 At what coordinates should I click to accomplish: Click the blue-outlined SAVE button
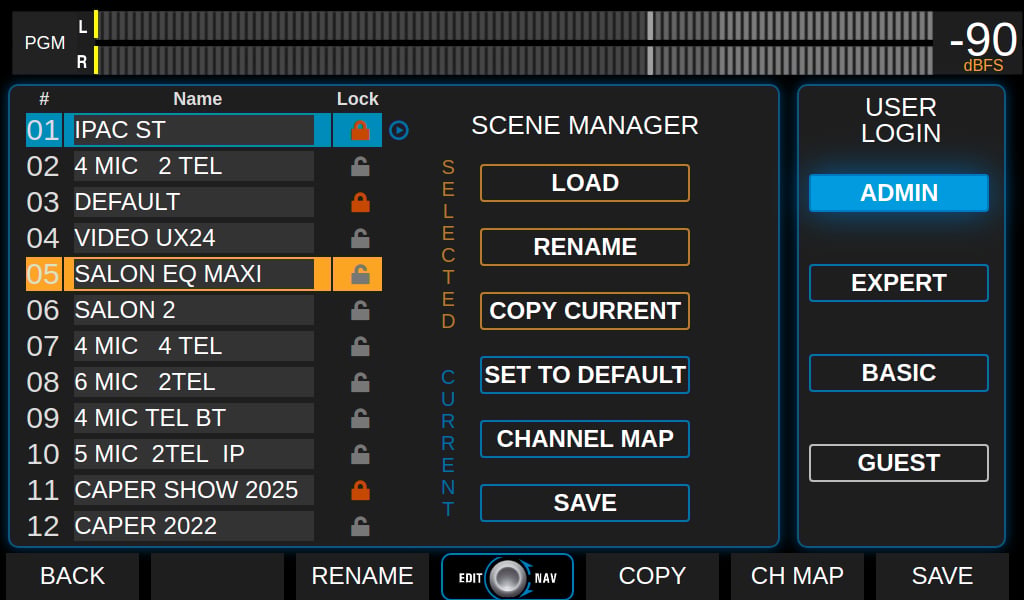click(584, 503)
